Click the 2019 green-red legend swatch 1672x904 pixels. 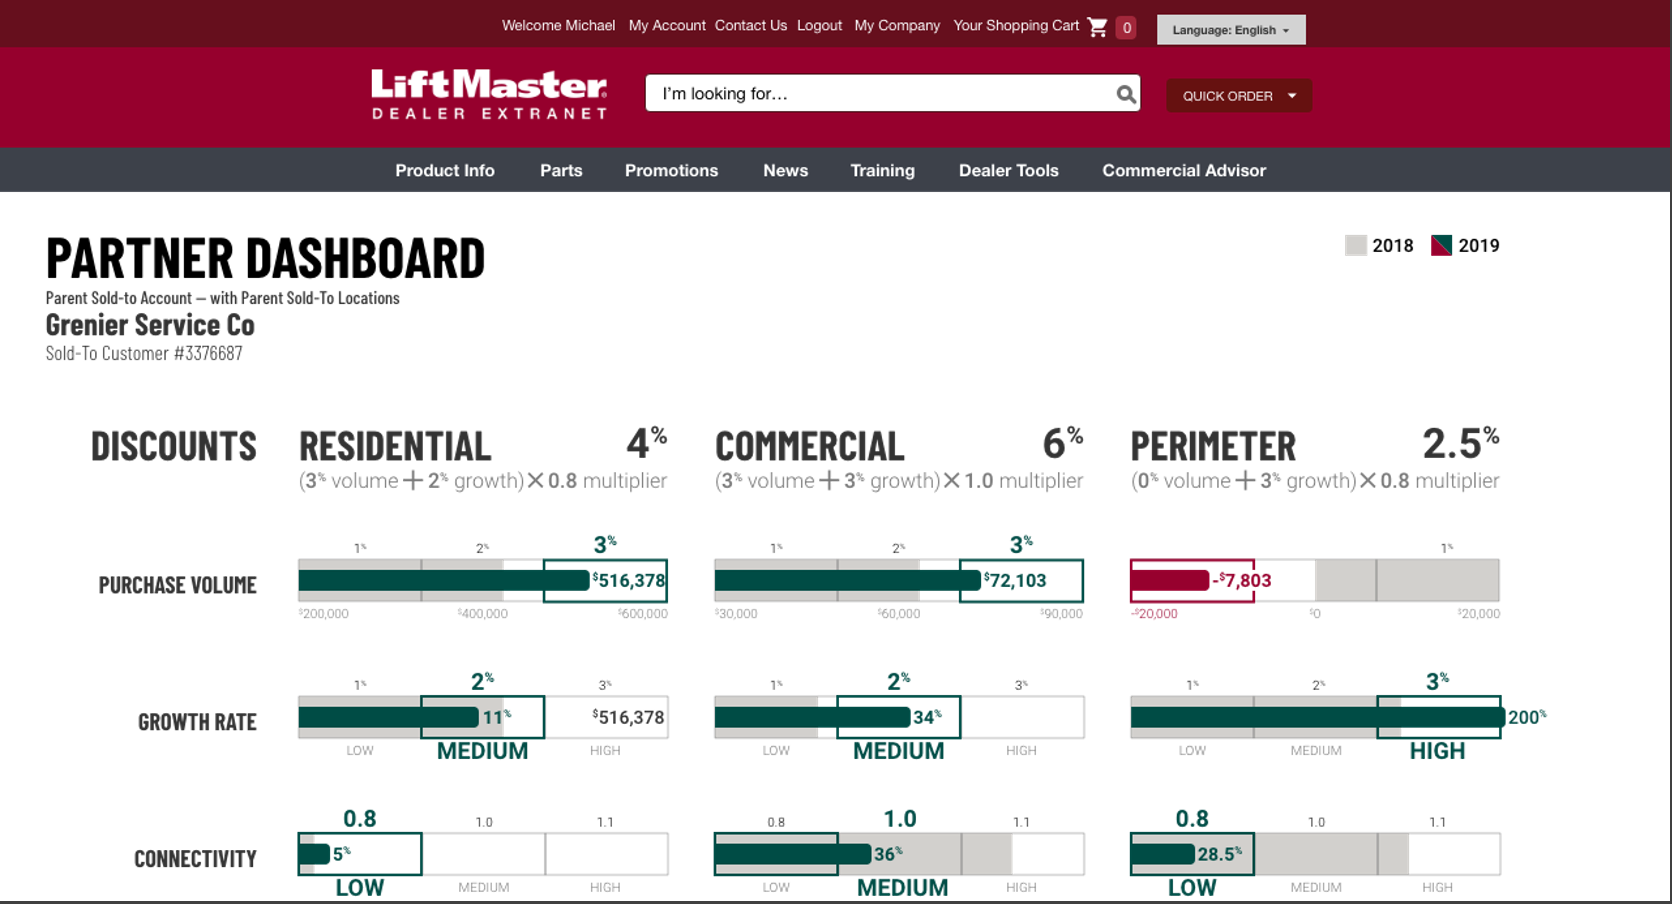[x=1441, y=246]
